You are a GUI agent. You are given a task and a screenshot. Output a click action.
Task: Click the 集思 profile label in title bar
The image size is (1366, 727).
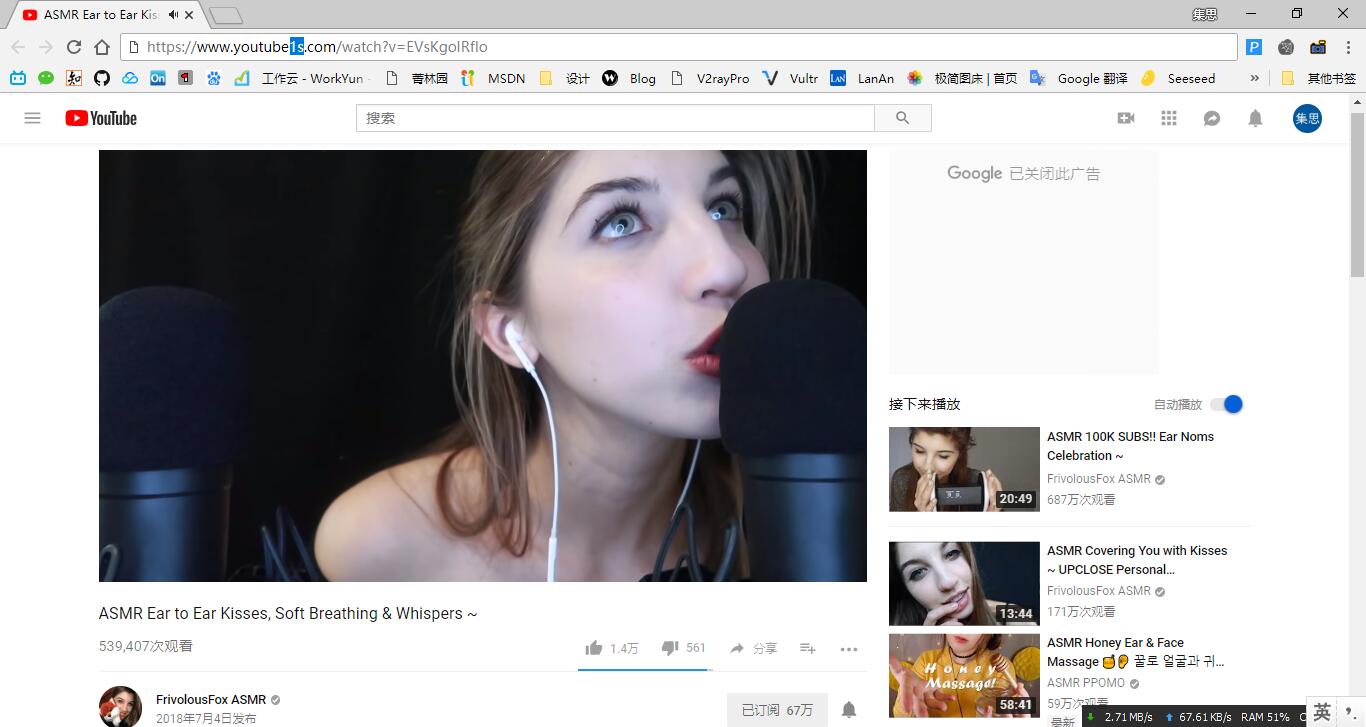(x=1204, y=14)
